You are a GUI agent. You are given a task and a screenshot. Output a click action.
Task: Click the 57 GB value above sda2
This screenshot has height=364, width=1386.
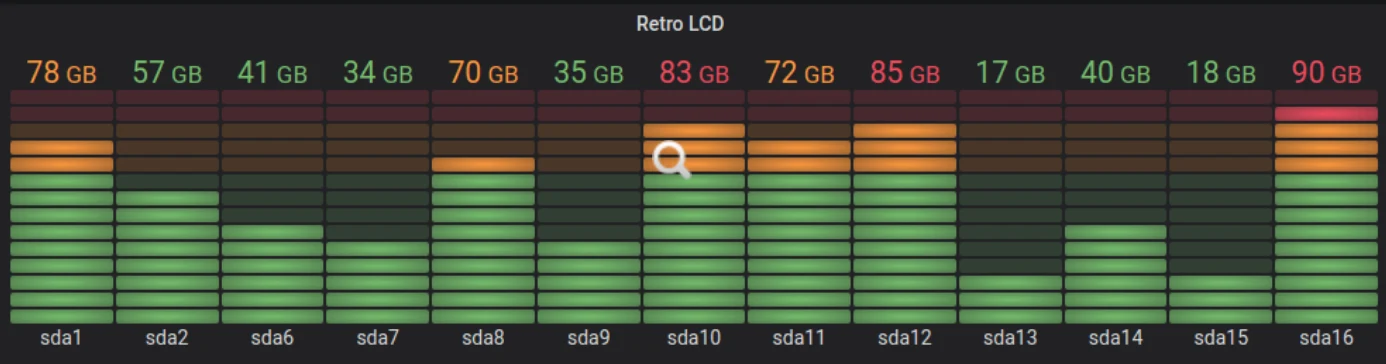tap(167, 73)
